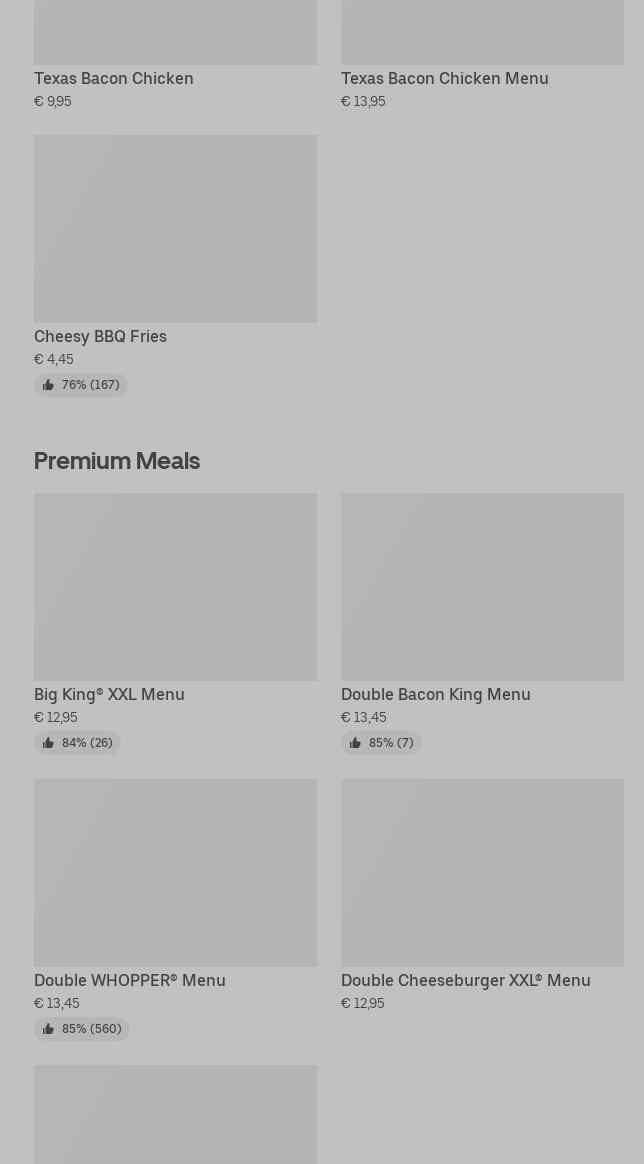Screen dimensions: 644x1164
Task: Select Double Cheeseburger XXL Menu title
Action: coord(466,981)
